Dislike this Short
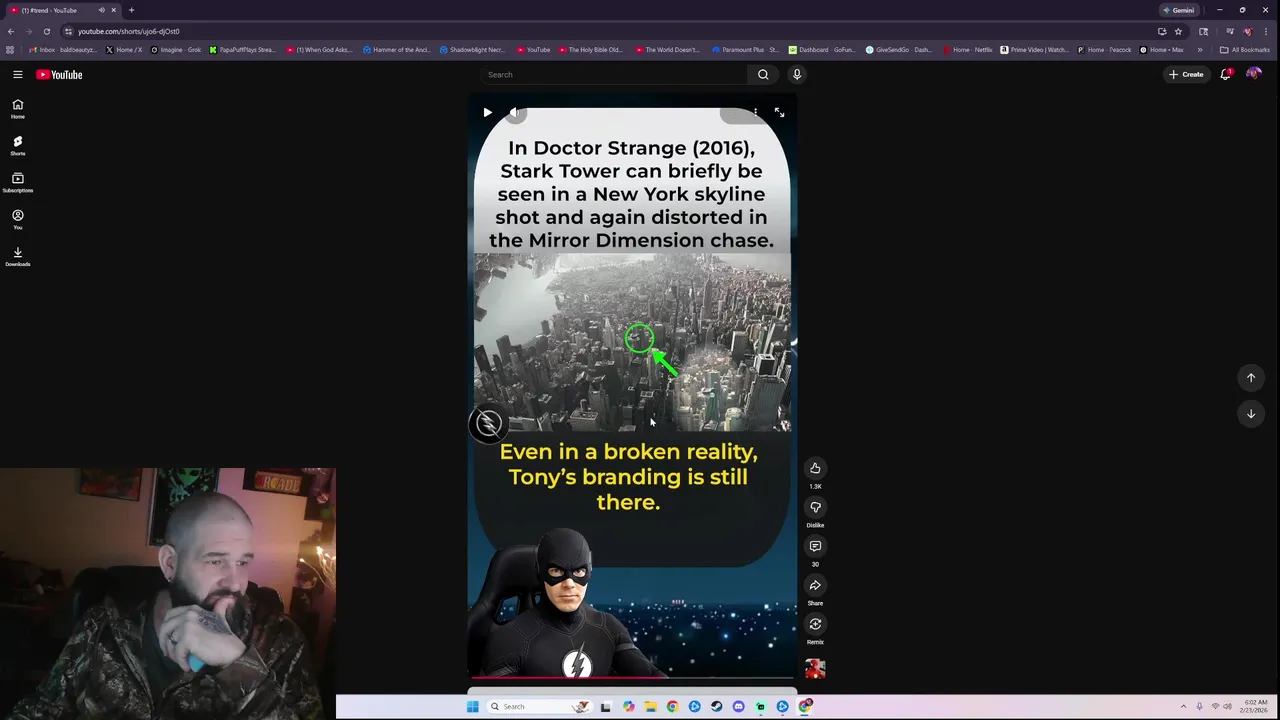1280x720 pixels. (x=815, y=507)
